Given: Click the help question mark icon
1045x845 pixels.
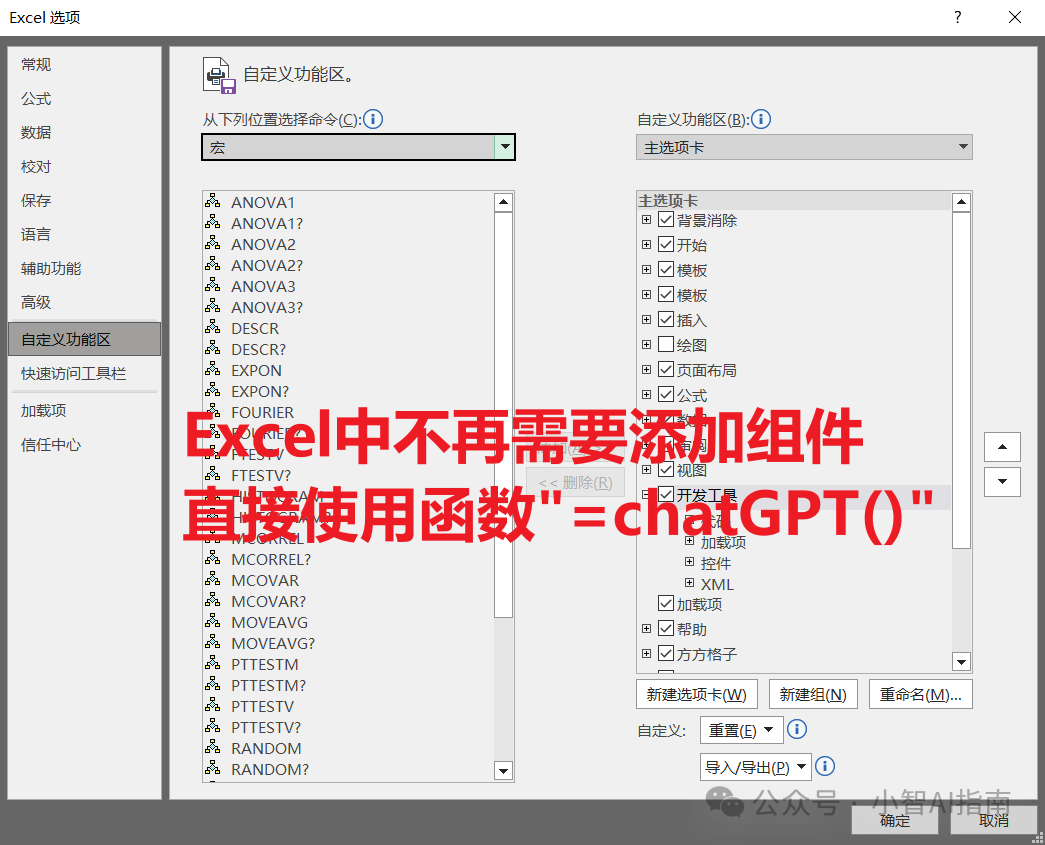Looking at the screenshot, I should (958, 17).
